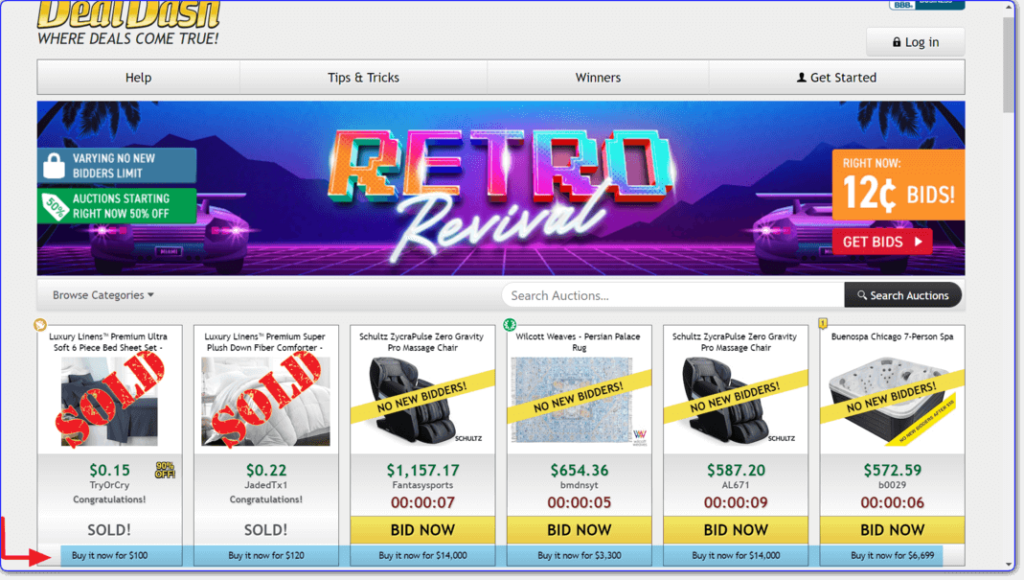The image size is (1024, 580).
Task: Go to the Winners page
Action: click(x=598, y=78)
